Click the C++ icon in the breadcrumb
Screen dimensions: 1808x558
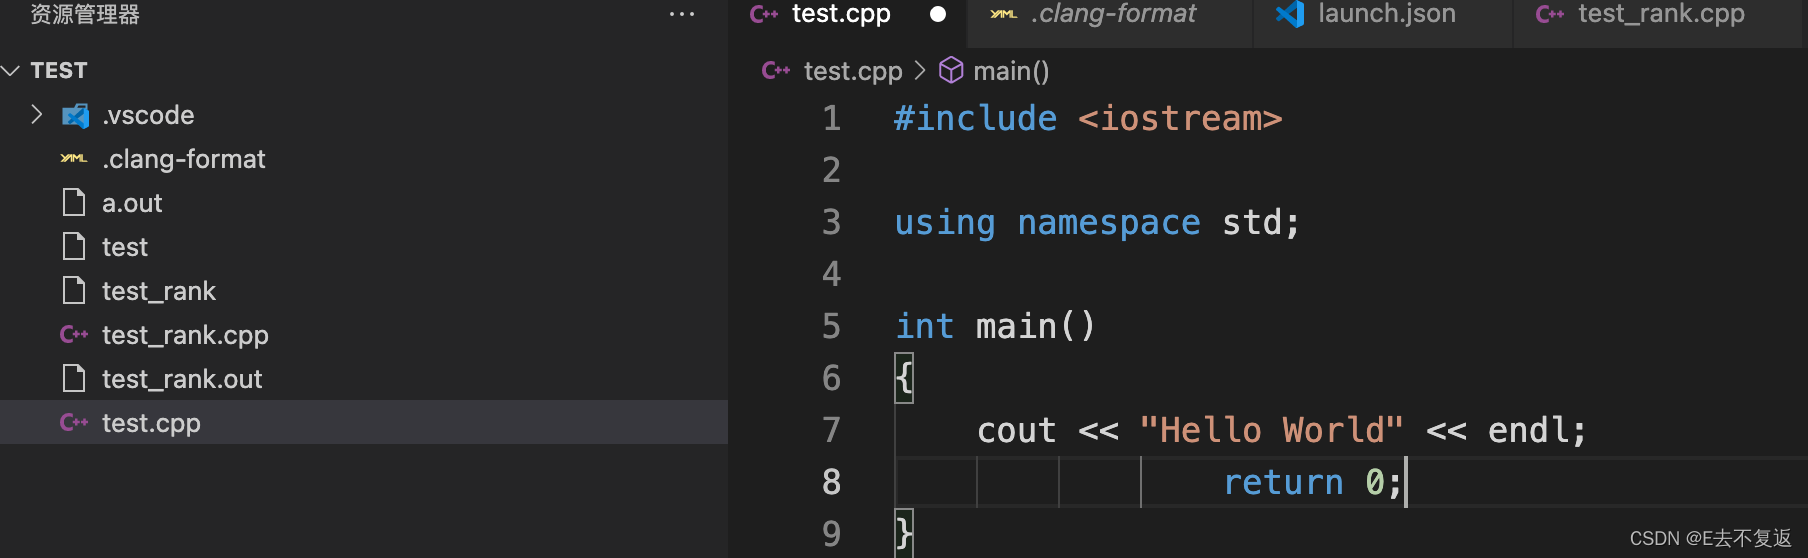click(x=776, y=70)
